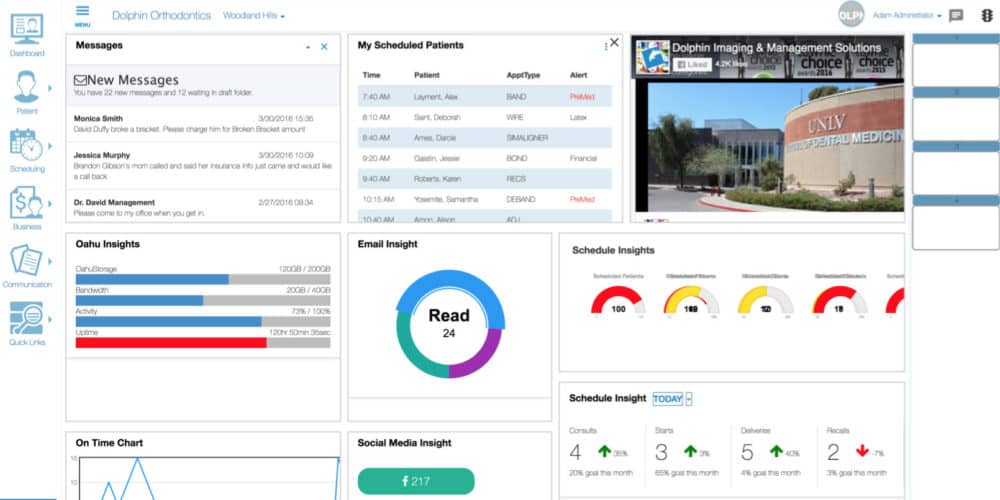1000x500 pixels.
Task: Open the Scheduling calendar icon
Action: tap(27, 145)
